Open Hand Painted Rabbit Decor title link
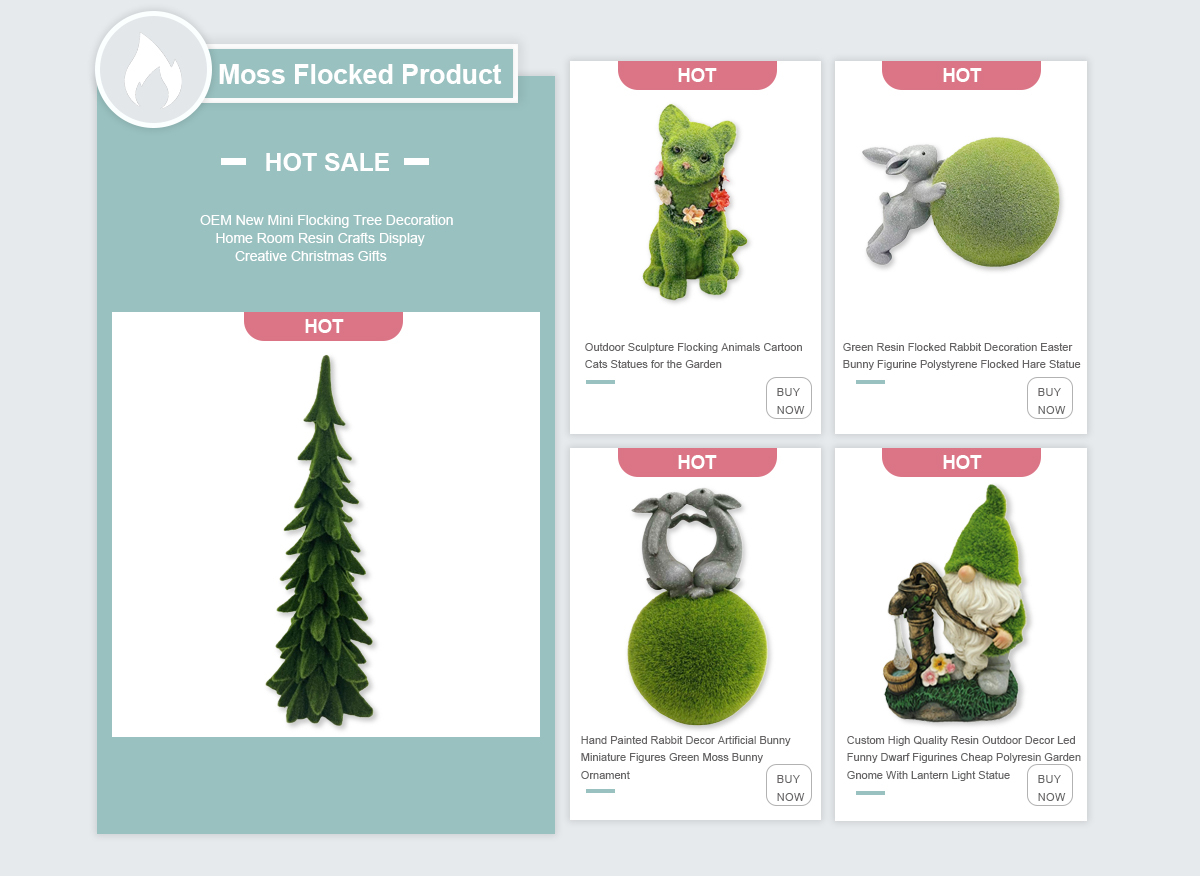The image size is (1200, 876). click(685, 758)
